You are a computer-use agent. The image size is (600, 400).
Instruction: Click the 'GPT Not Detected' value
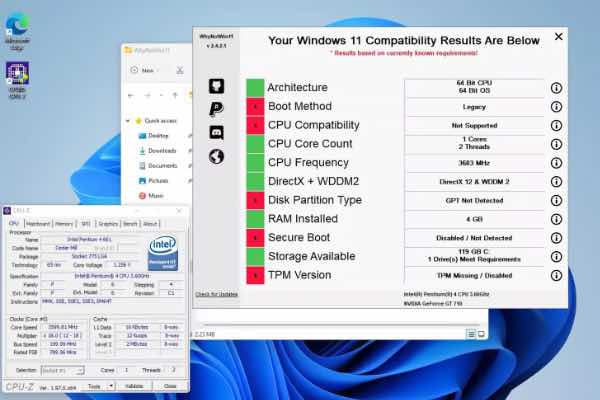click(474, 201)
